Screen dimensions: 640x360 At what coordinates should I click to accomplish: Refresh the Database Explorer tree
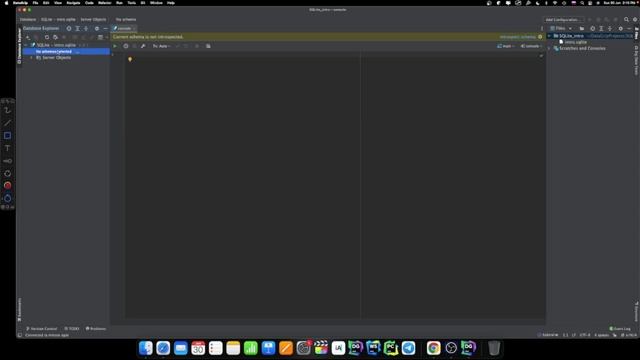pyautogui.click(x=47, y=37)
